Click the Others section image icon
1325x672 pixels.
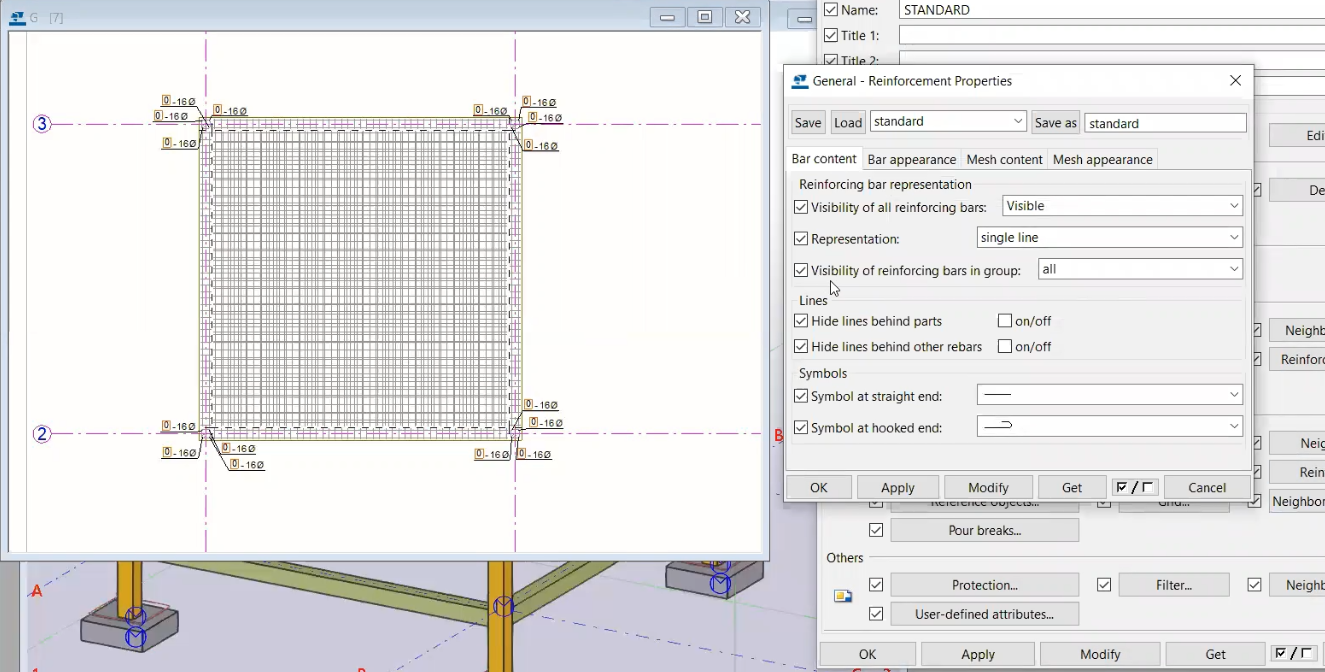pyautogui.click(x=843, y=597)
